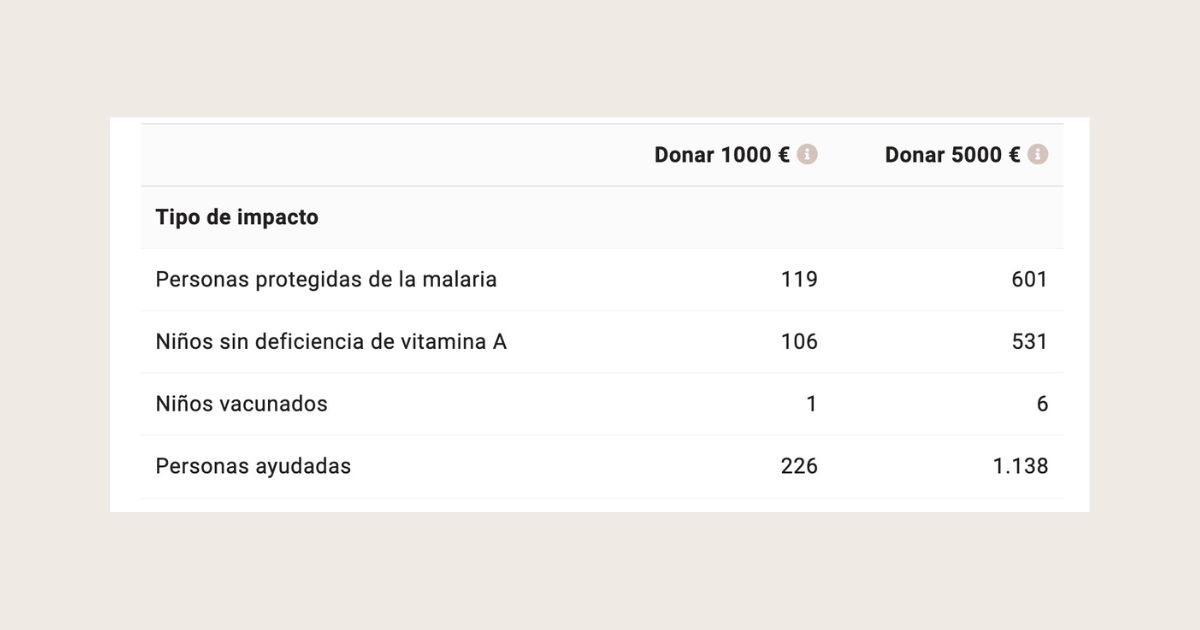Click the Donar 5000 € column header
1200x630 pixels.
pos(951,155)
